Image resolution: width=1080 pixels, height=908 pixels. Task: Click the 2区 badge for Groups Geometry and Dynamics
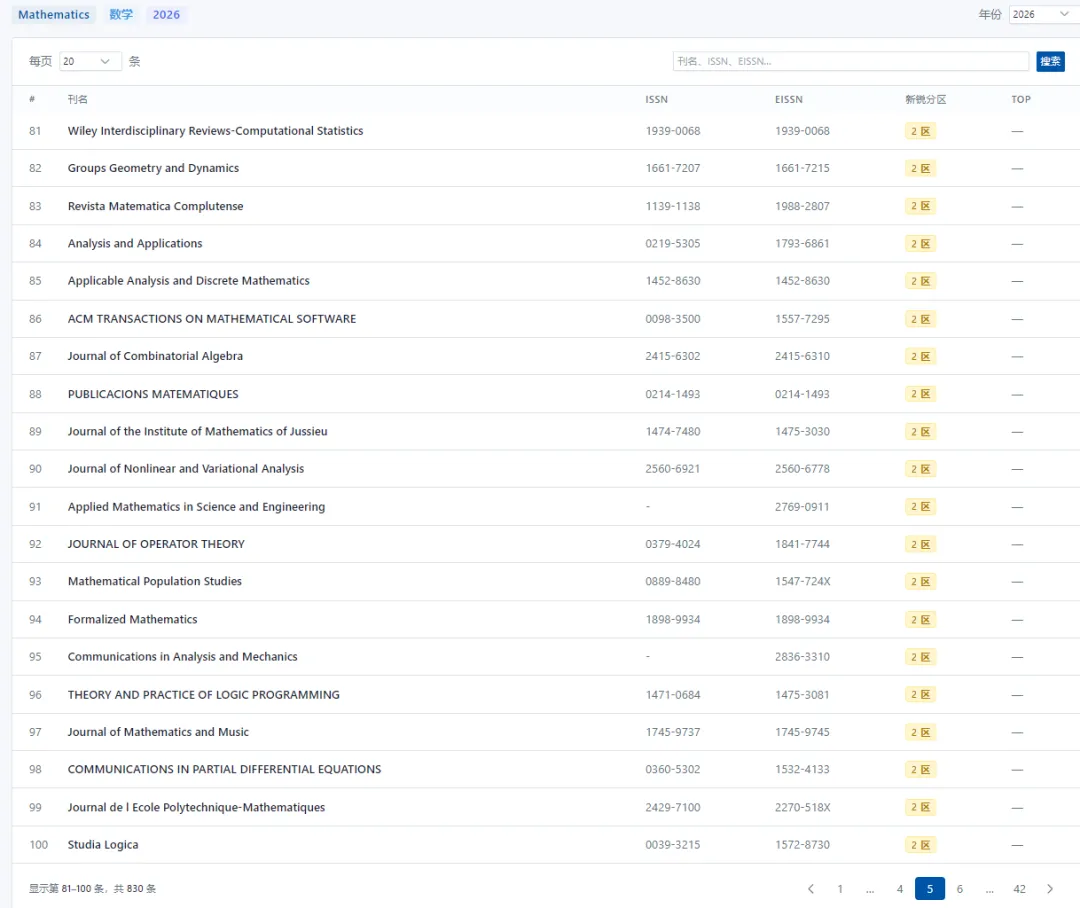coord(920,168)
